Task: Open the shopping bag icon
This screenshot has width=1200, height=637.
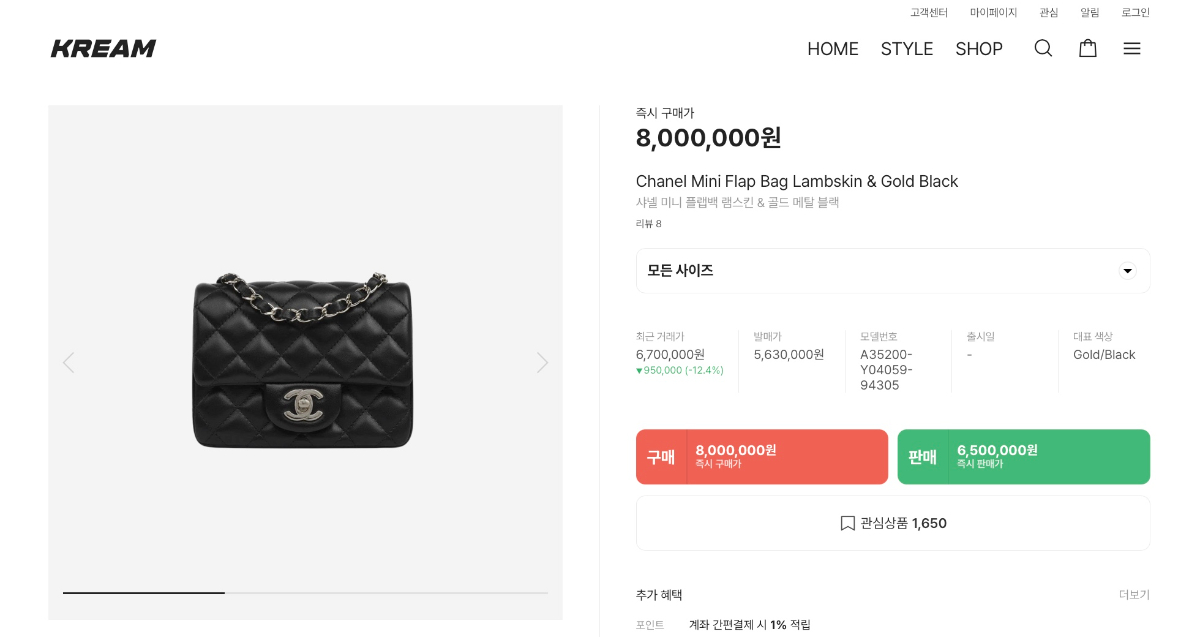Action: pyautogui.click(x=1088, y=48)
